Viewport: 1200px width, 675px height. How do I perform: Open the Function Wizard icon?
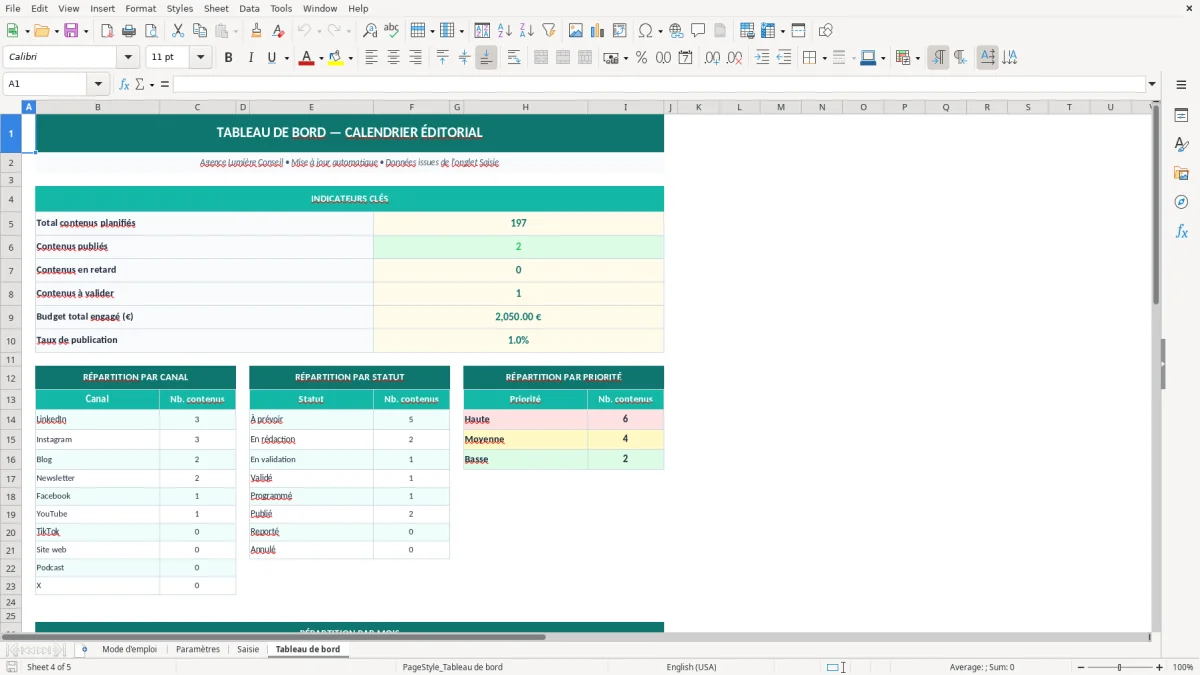pos(125,84)
